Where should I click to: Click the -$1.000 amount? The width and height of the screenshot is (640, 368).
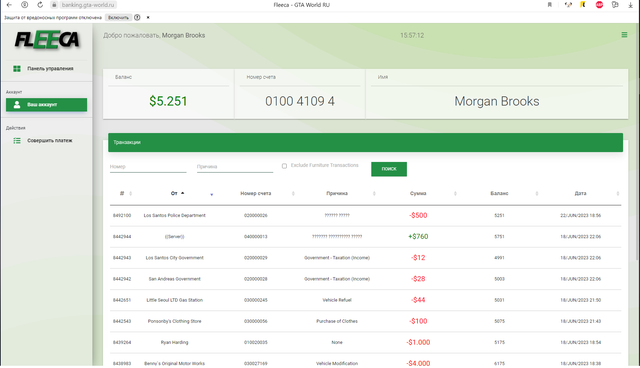pyautogui.click(x=418, y=343)
